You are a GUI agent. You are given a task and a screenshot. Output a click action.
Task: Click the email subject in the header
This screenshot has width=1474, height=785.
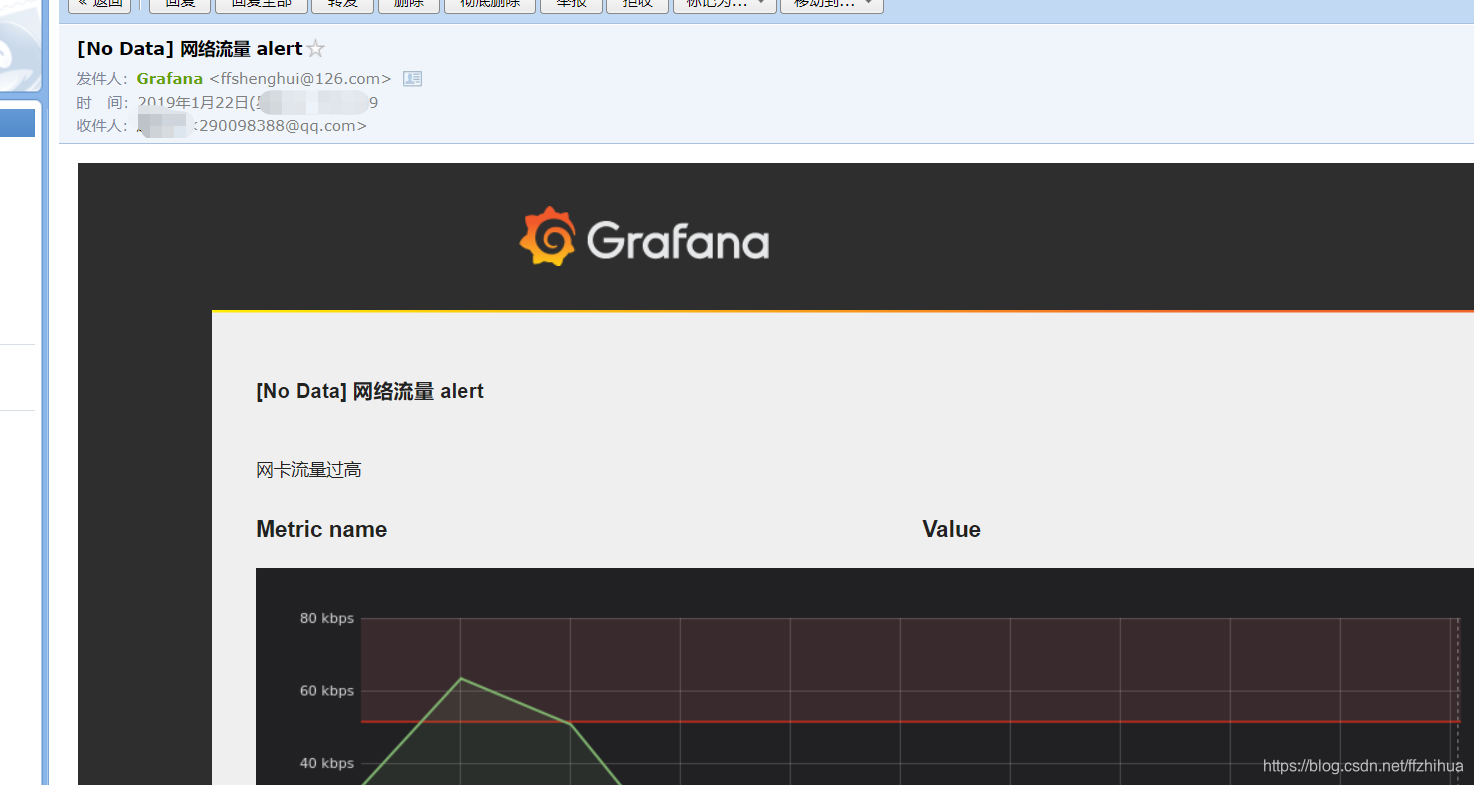(x=190, y=49)
